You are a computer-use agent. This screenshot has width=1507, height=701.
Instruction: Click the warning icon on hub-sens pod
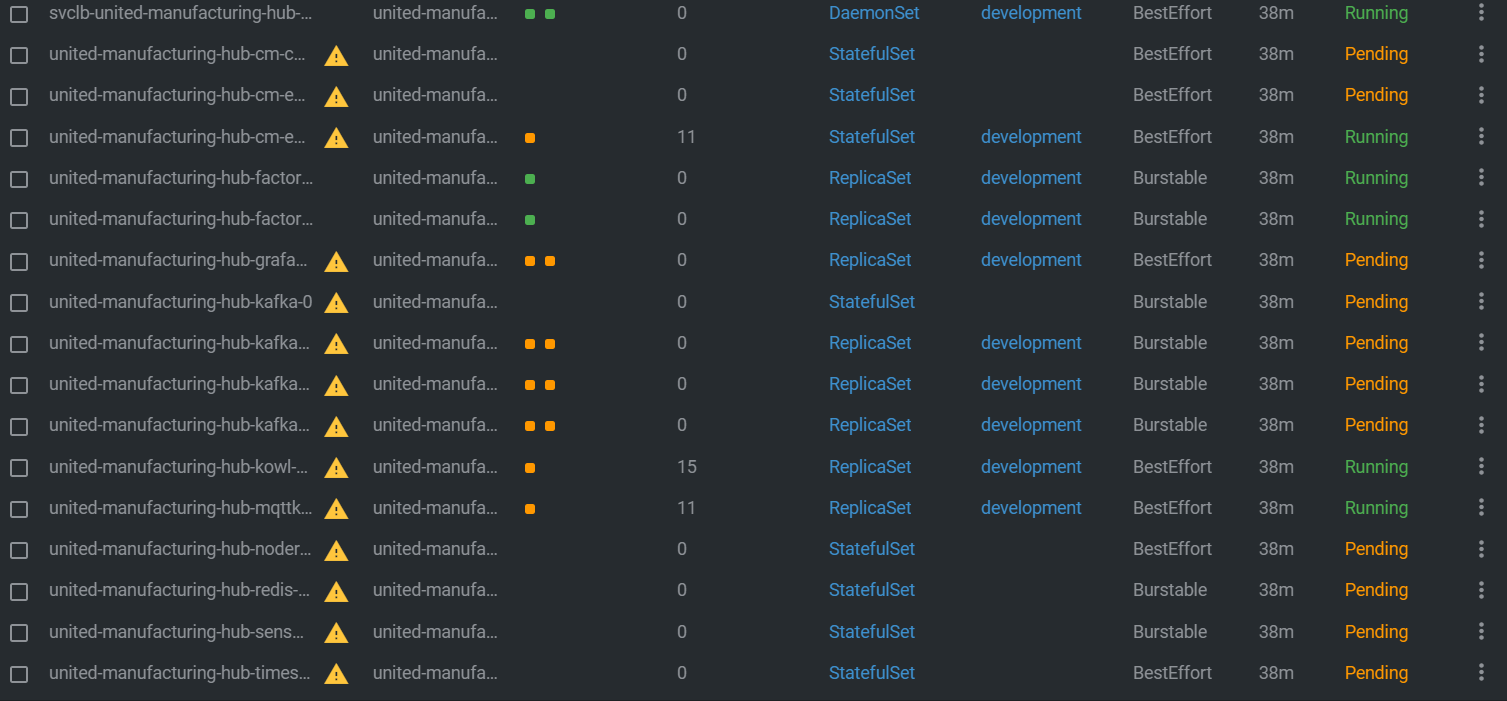point(337,633)
